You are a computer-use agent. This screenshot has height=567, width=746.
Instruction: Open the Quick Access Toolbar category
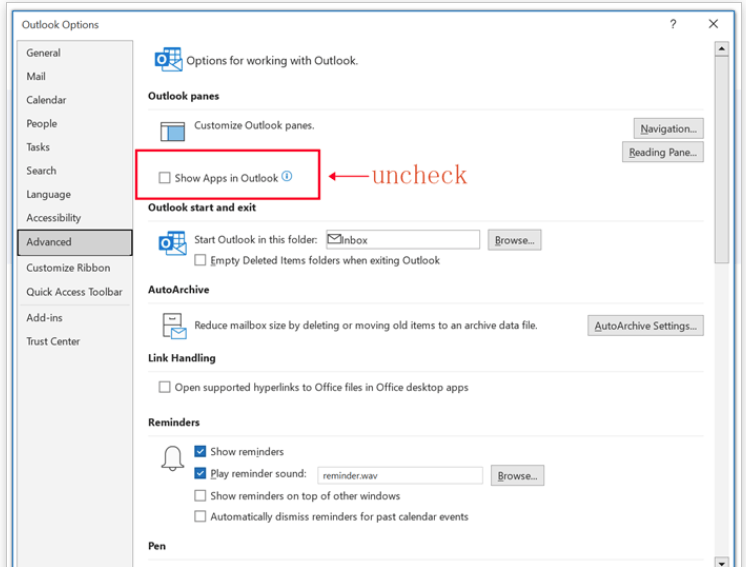[x=75, y=292]
